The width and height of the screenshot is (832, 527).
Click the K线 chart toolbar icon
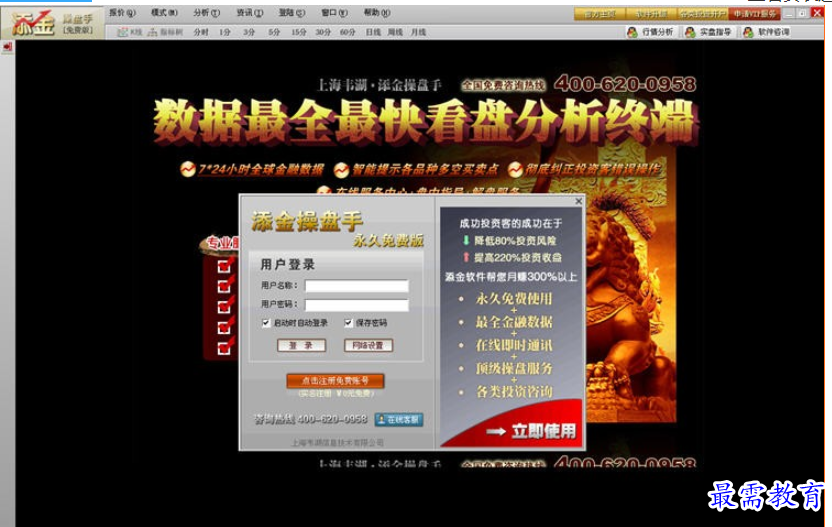coord(129,32)
